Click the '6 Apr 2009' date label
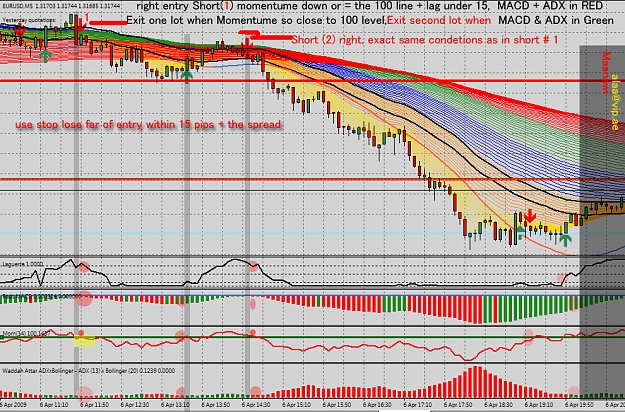The height and width of the screenshot is (412, 625). pos(13,405)
